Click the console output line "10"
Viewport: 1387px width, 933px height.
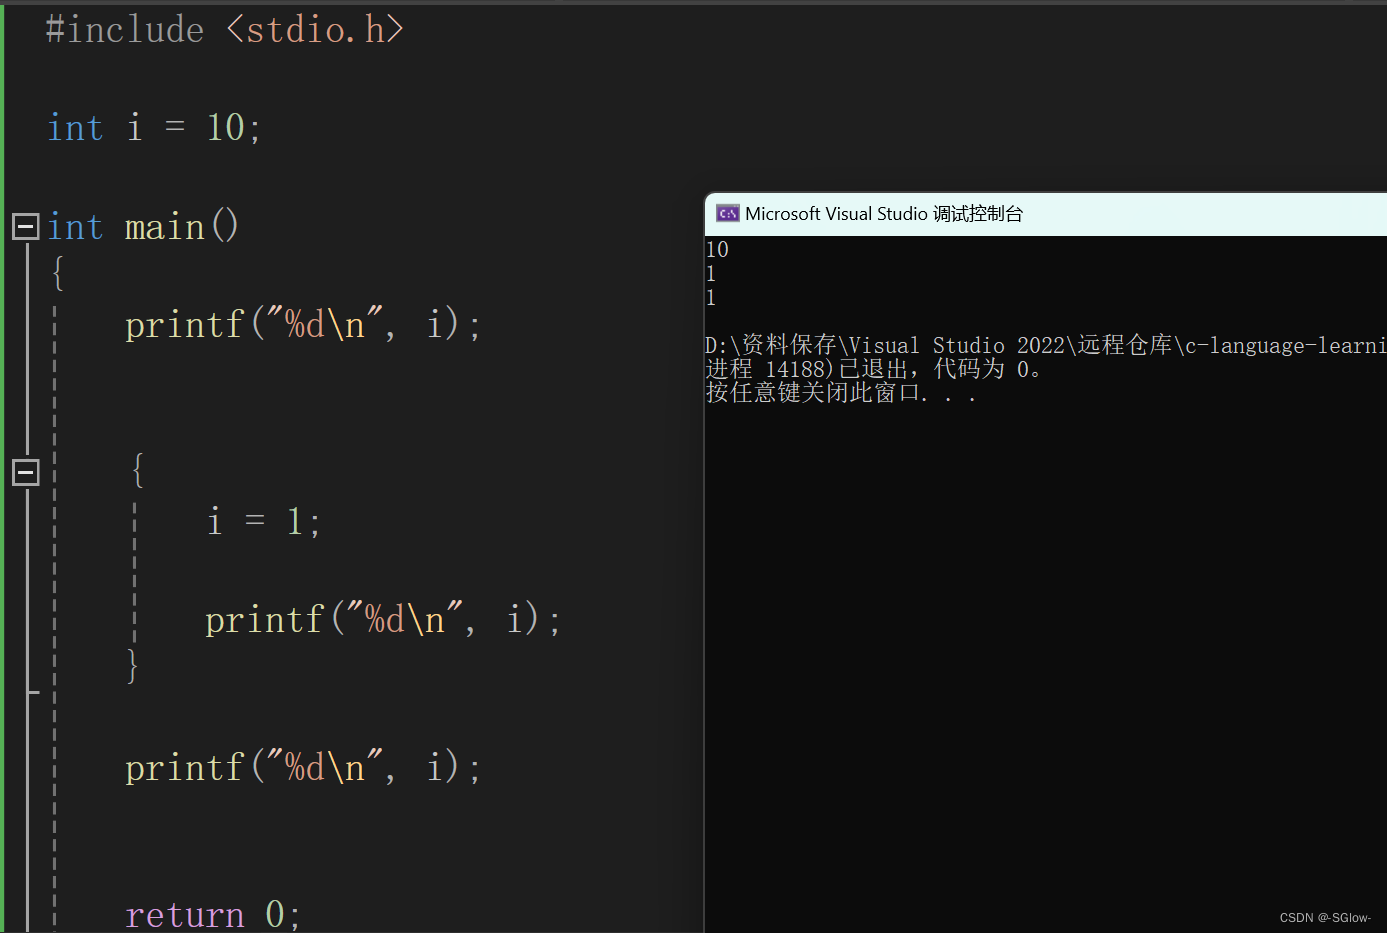[x=717, y=249]
